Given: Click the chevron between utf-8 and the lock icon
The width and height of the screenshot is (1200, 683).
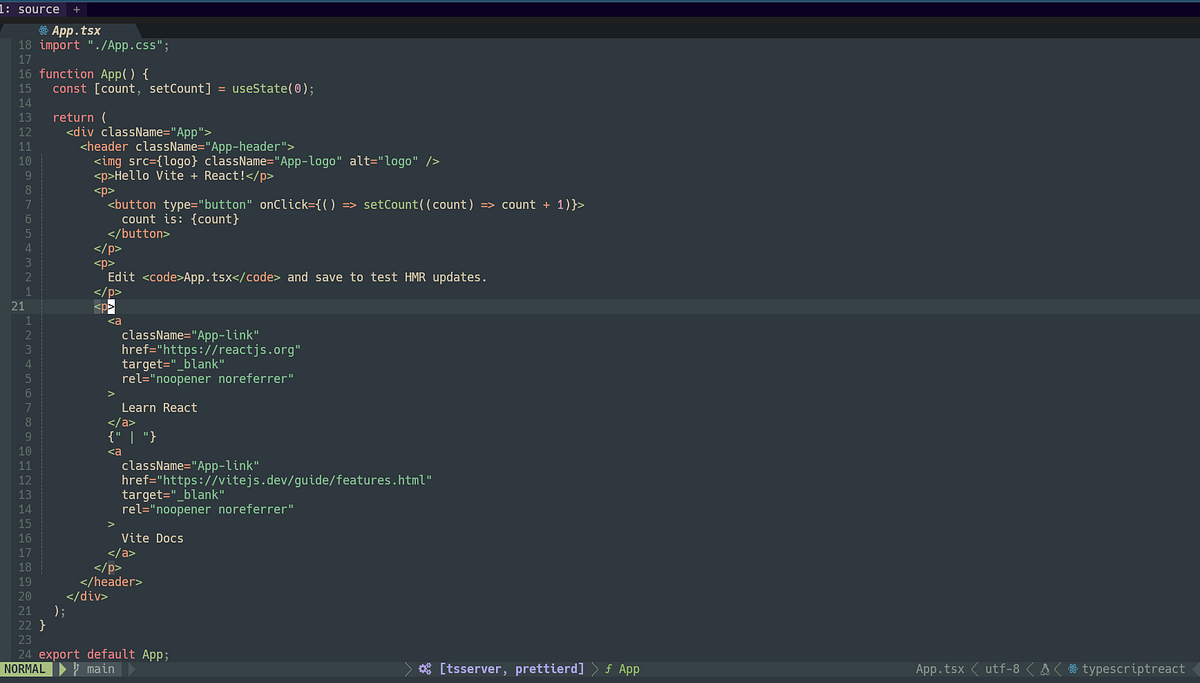Looking at the screenshot, I should (1028, 668).
